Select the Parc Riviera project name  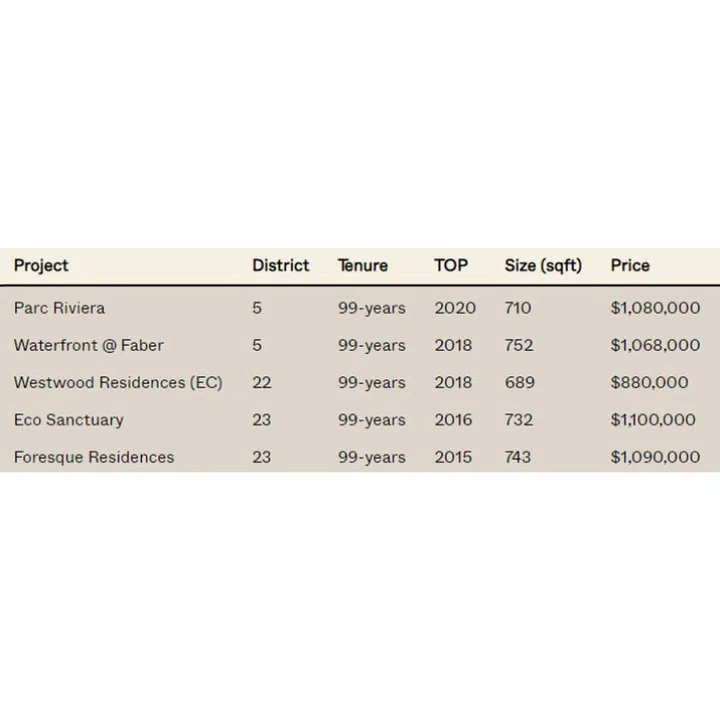click(59, 308)
